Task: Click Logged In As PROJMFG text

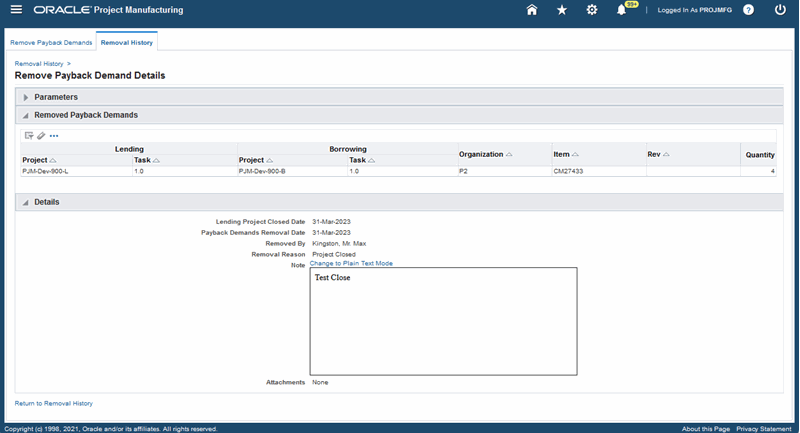Action: (694, 10)
